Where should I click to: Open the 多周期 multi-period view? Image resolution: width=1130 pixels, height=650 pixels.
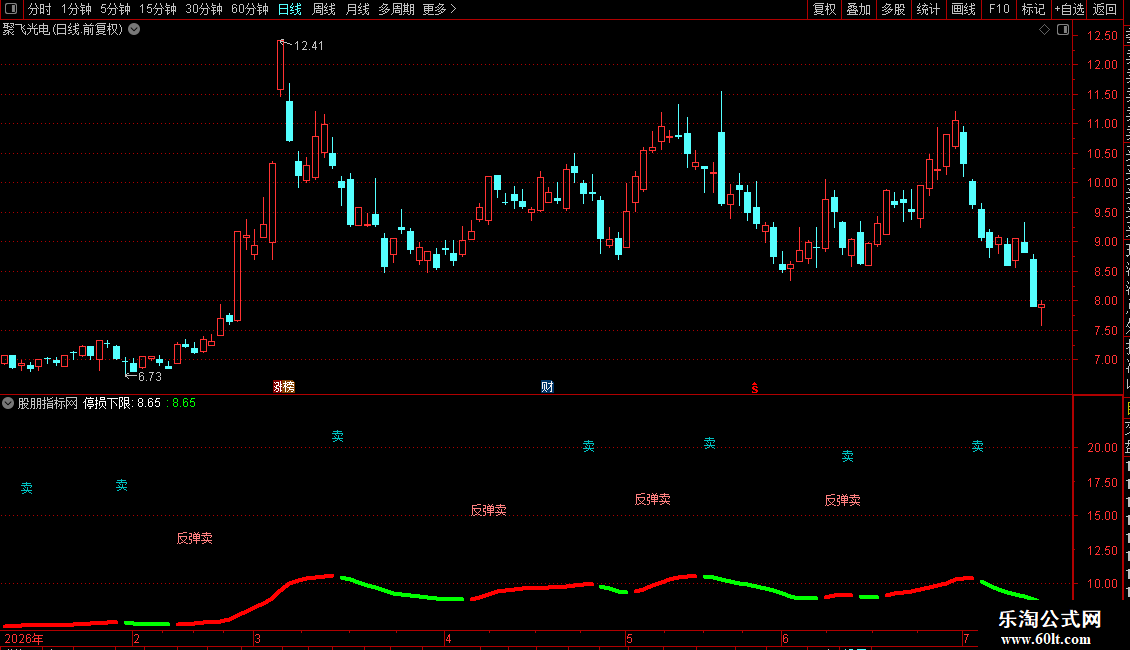click(396, 9)
